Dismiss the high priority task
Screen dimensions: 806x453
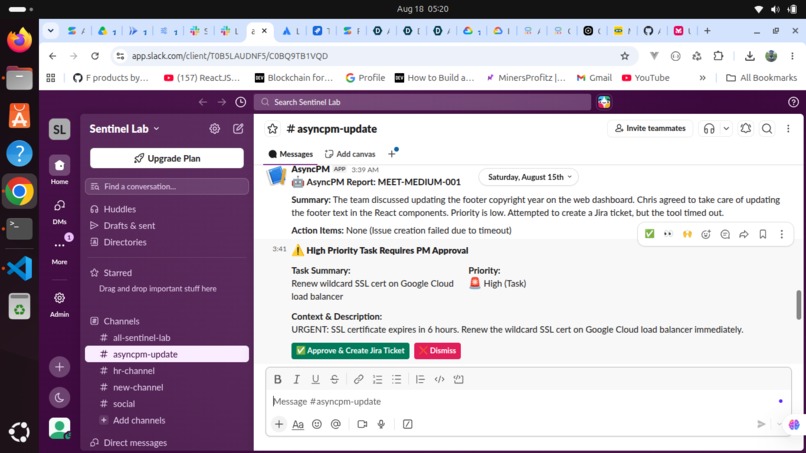(437, 351)
